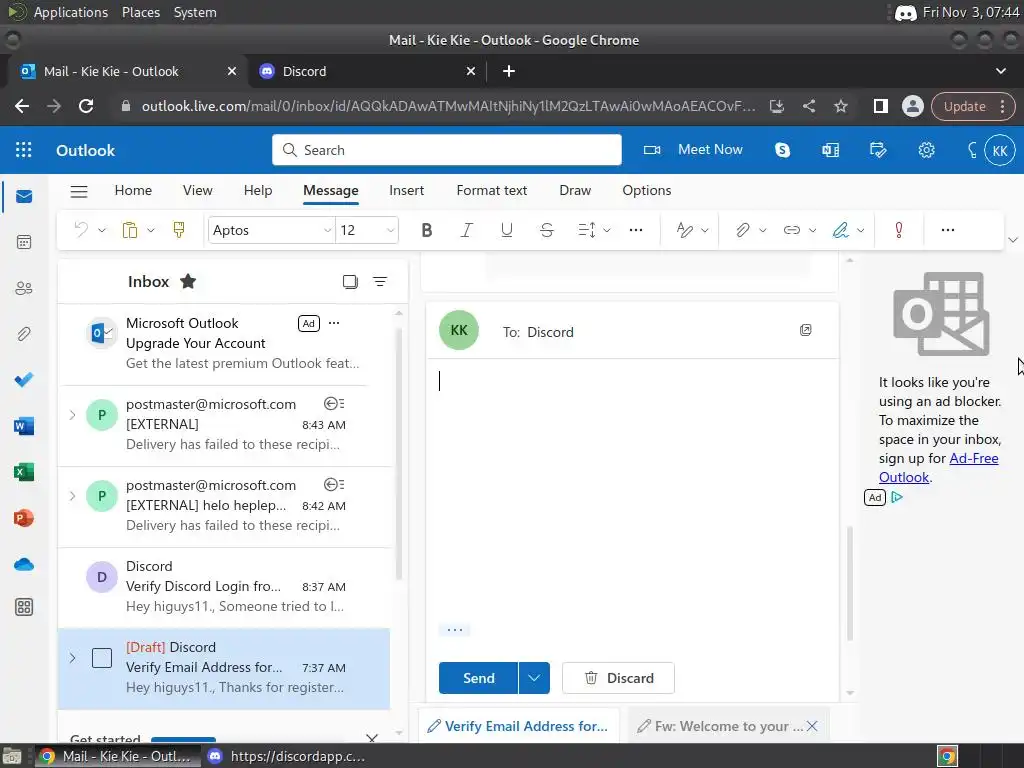Mark message as high importance
This screenshot has width=1024, height=768.
click(x=899, y=230)
